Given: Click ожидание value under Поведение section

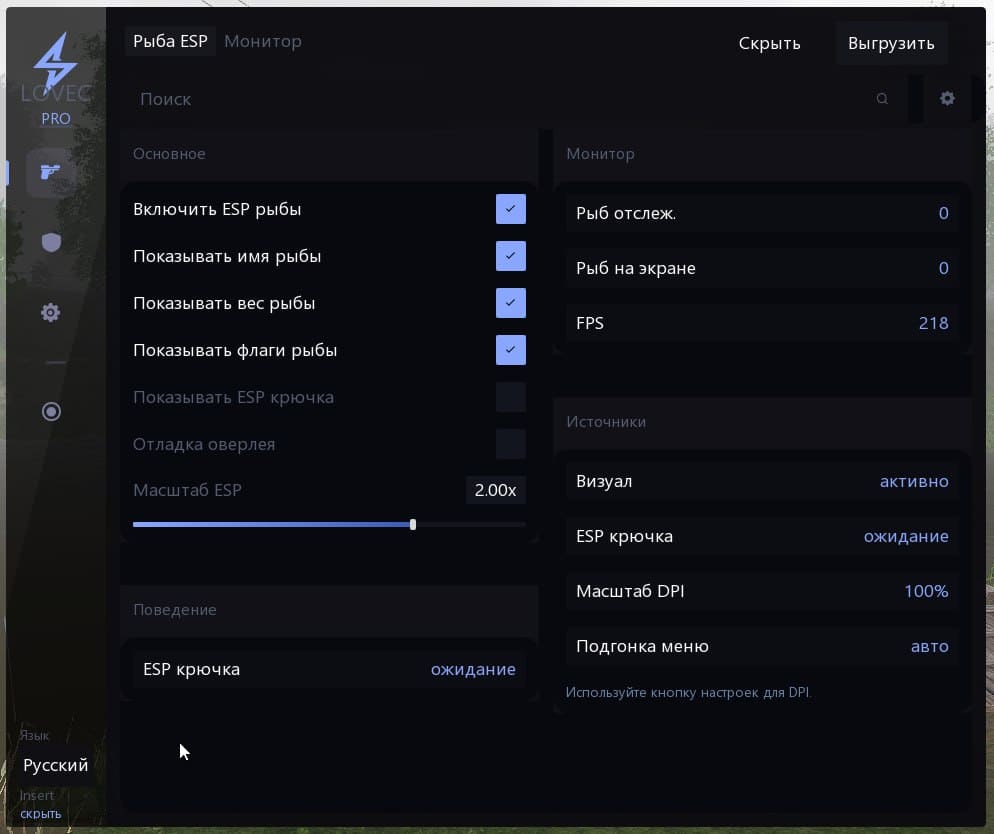Looking at the screenshot, I should (473, 669).
